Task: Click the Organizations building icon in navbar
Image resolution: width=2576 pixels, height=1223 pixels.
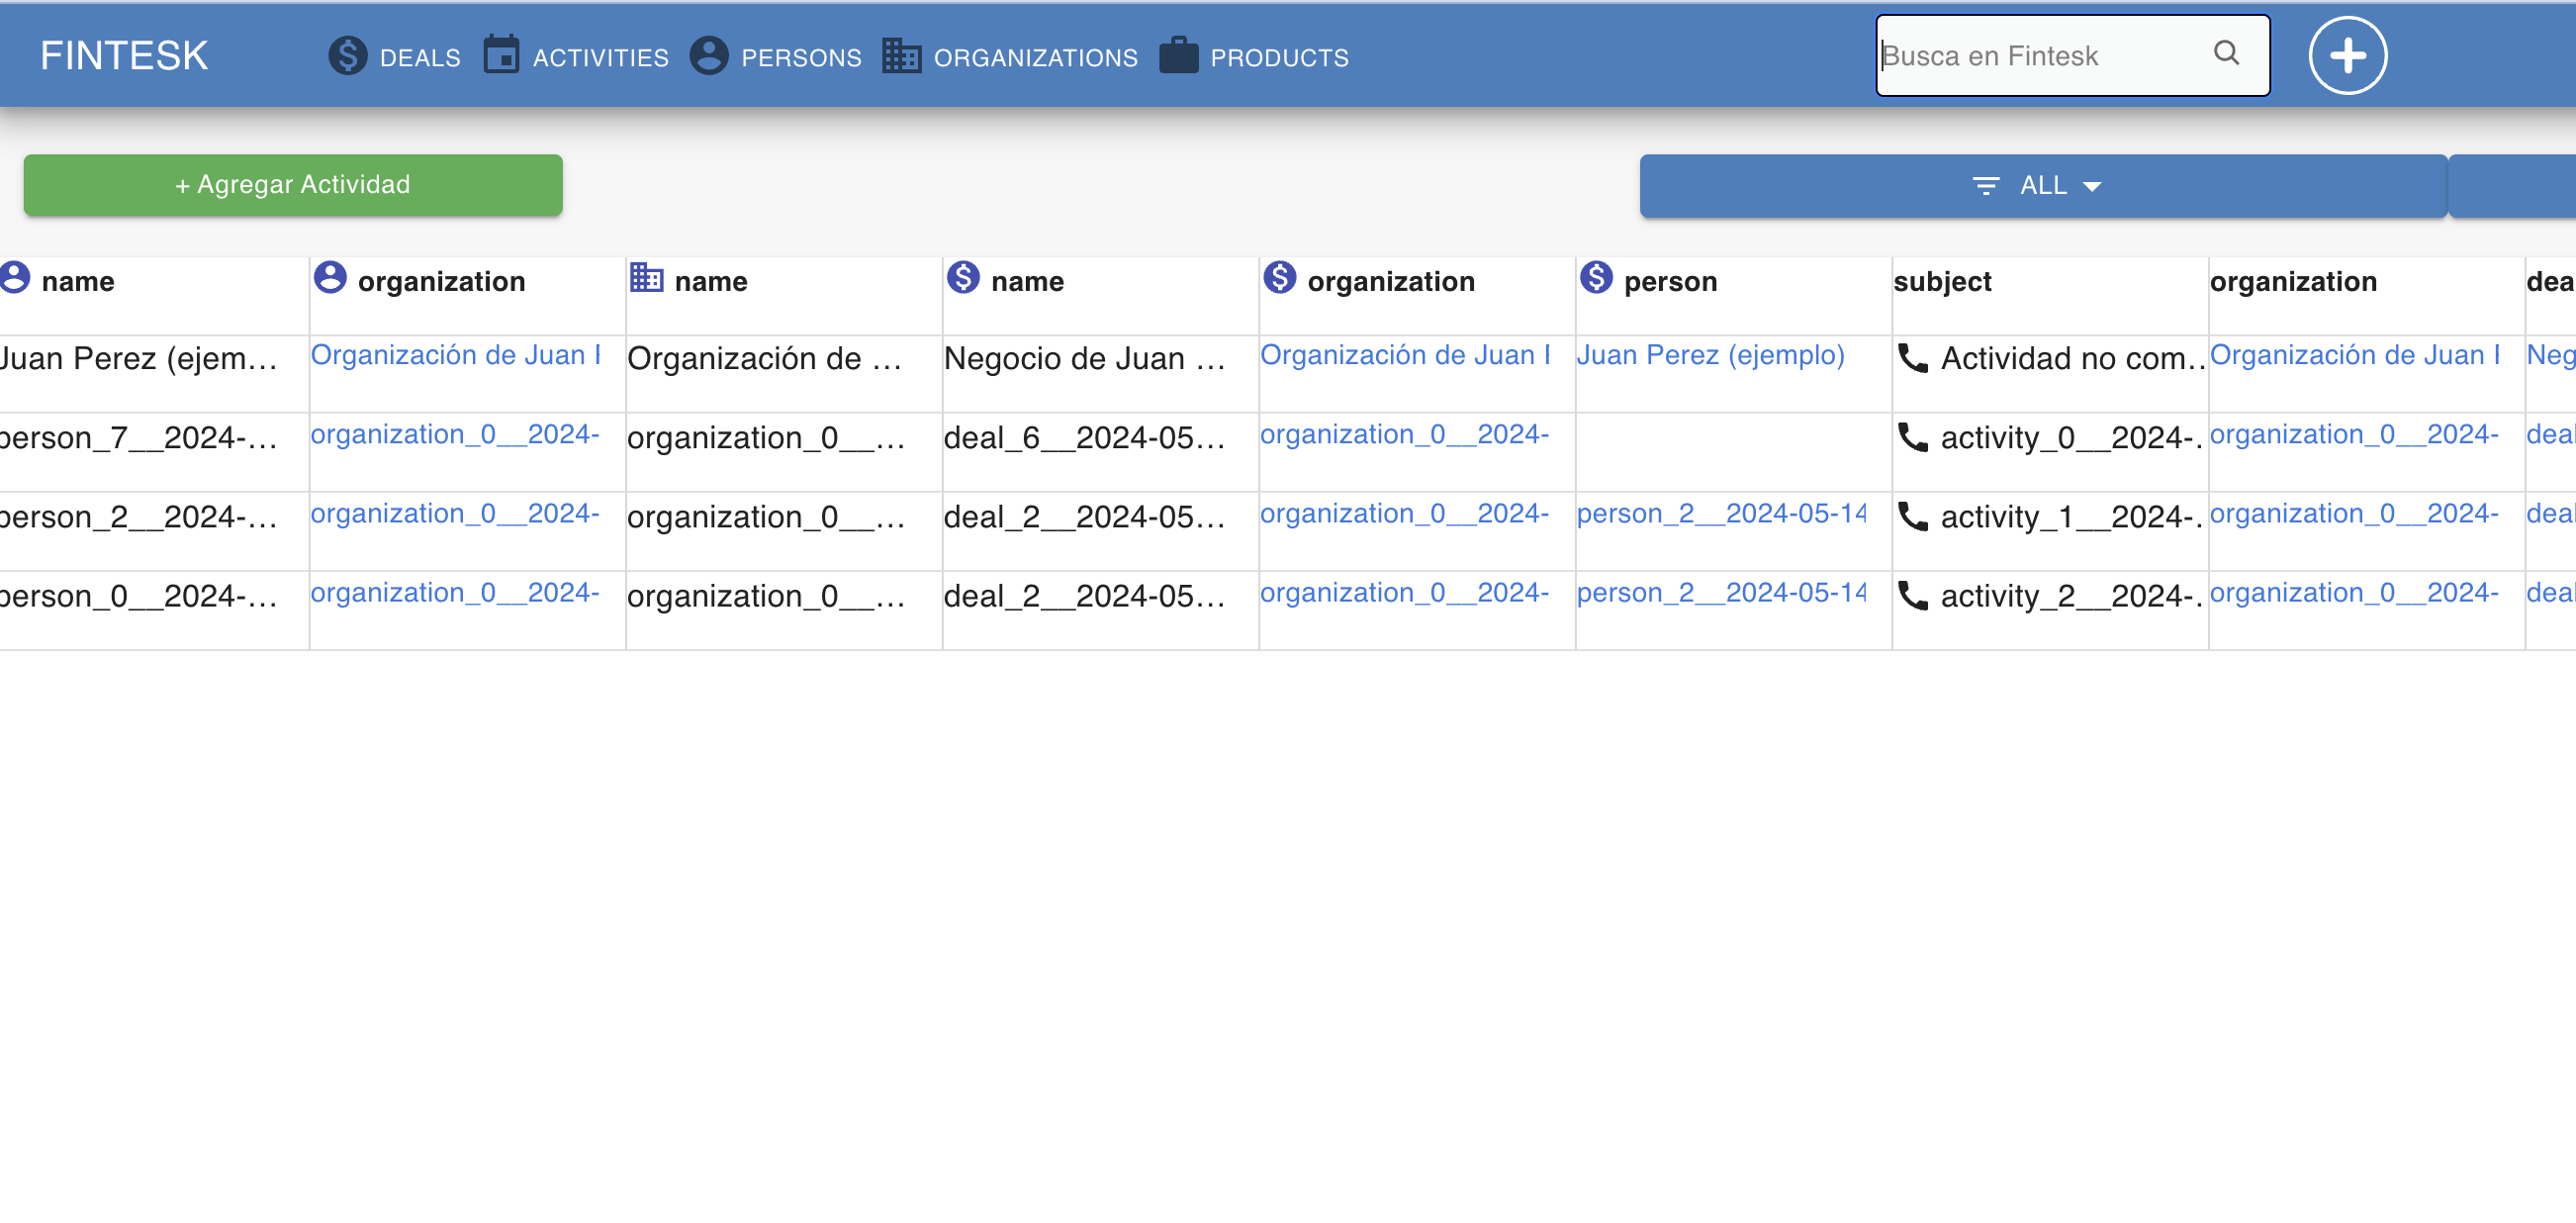Action: [x=901, y=56]
